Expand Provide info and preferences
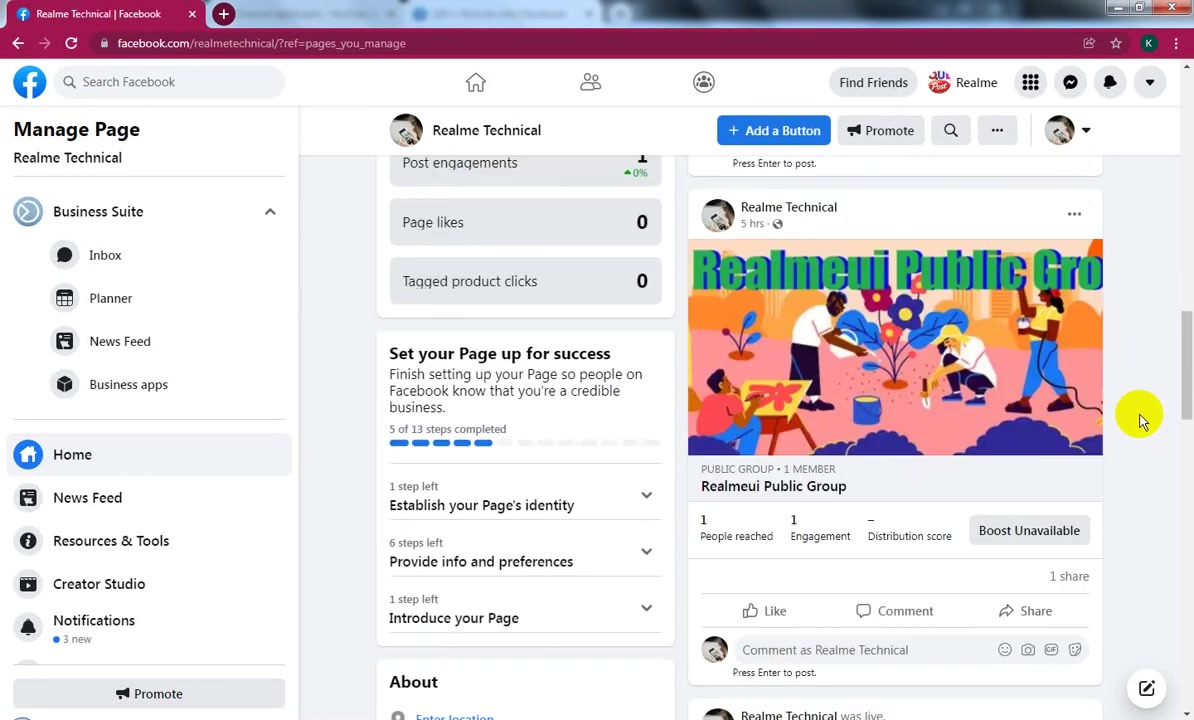The width and height of the screenshot is (1194, 720). click(646, 552)
